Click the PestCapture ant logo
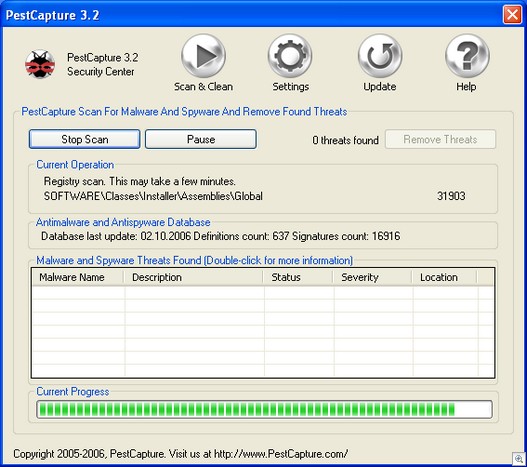Viewport: 527px width, 467px height. click(x=40, y=64)
